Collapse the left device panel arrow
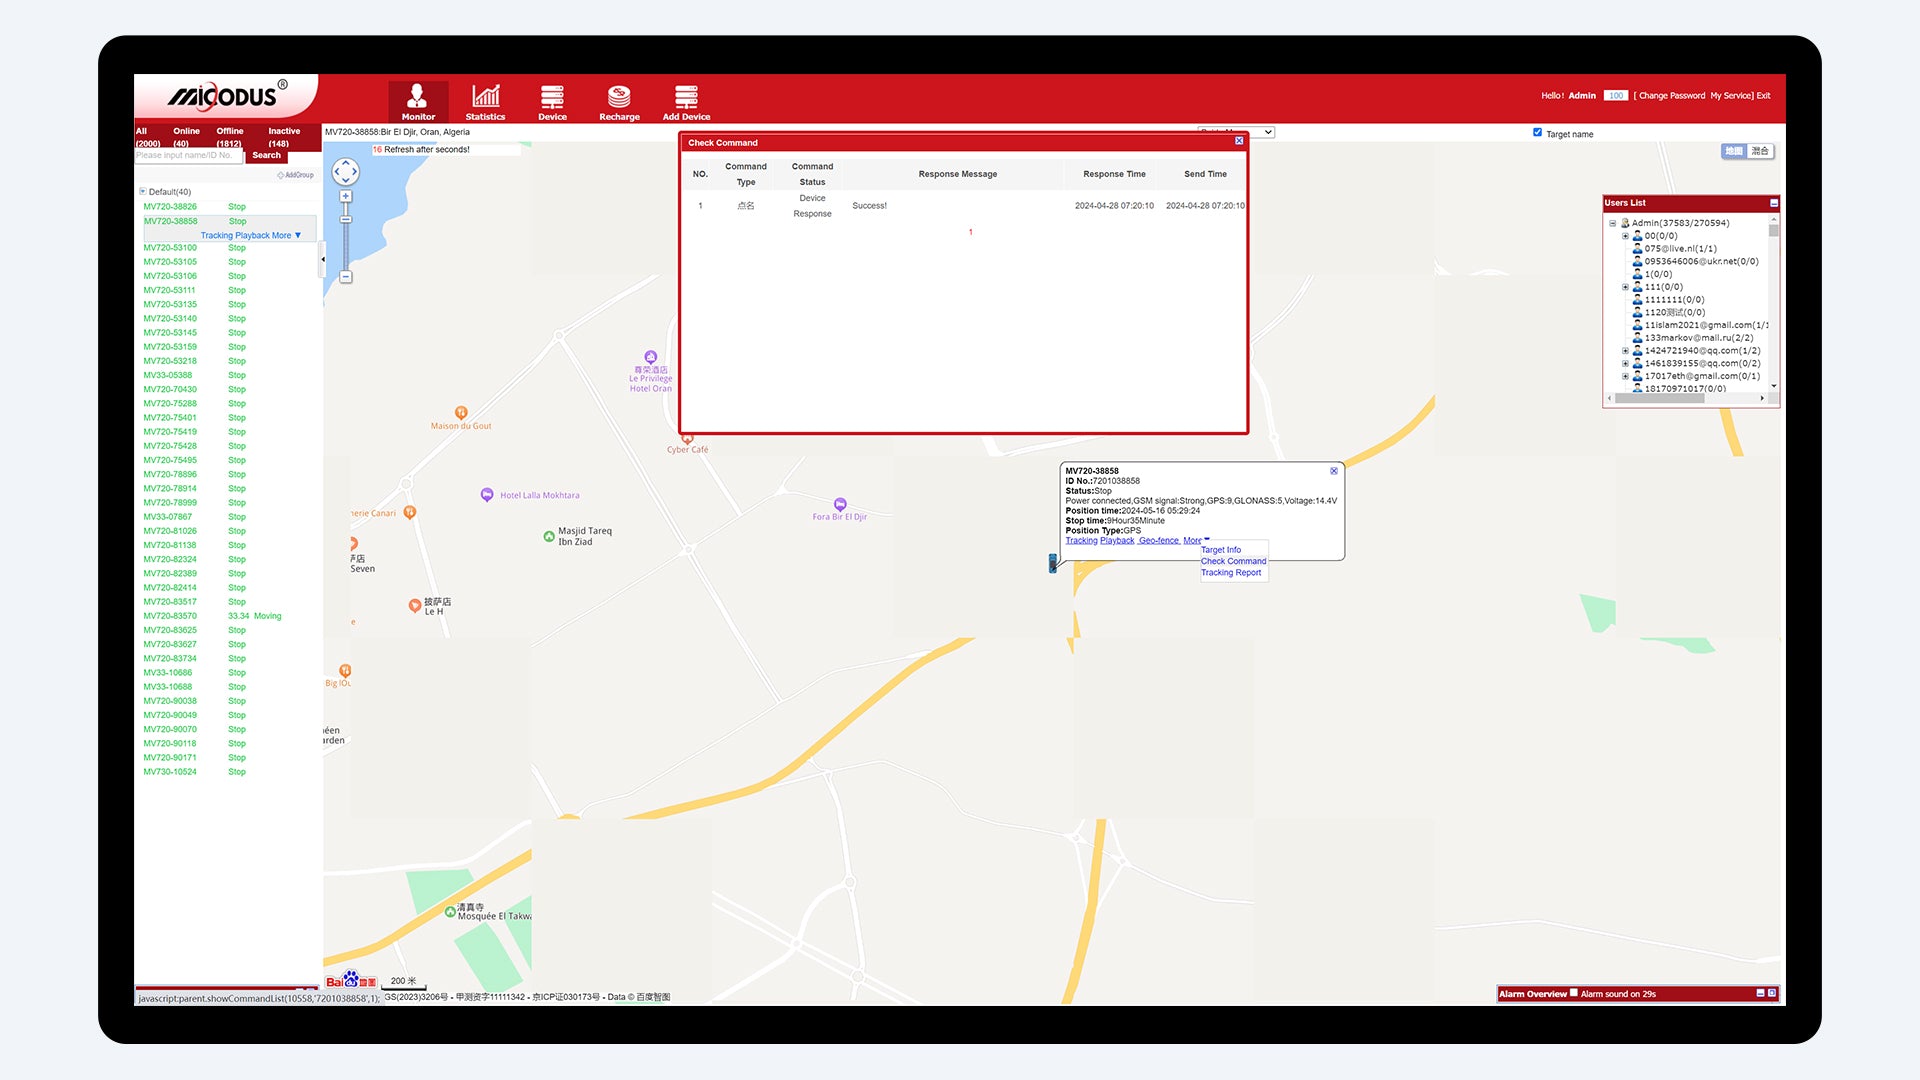The height and width of the screenshot is (1080, 1920). click(323, 260)
